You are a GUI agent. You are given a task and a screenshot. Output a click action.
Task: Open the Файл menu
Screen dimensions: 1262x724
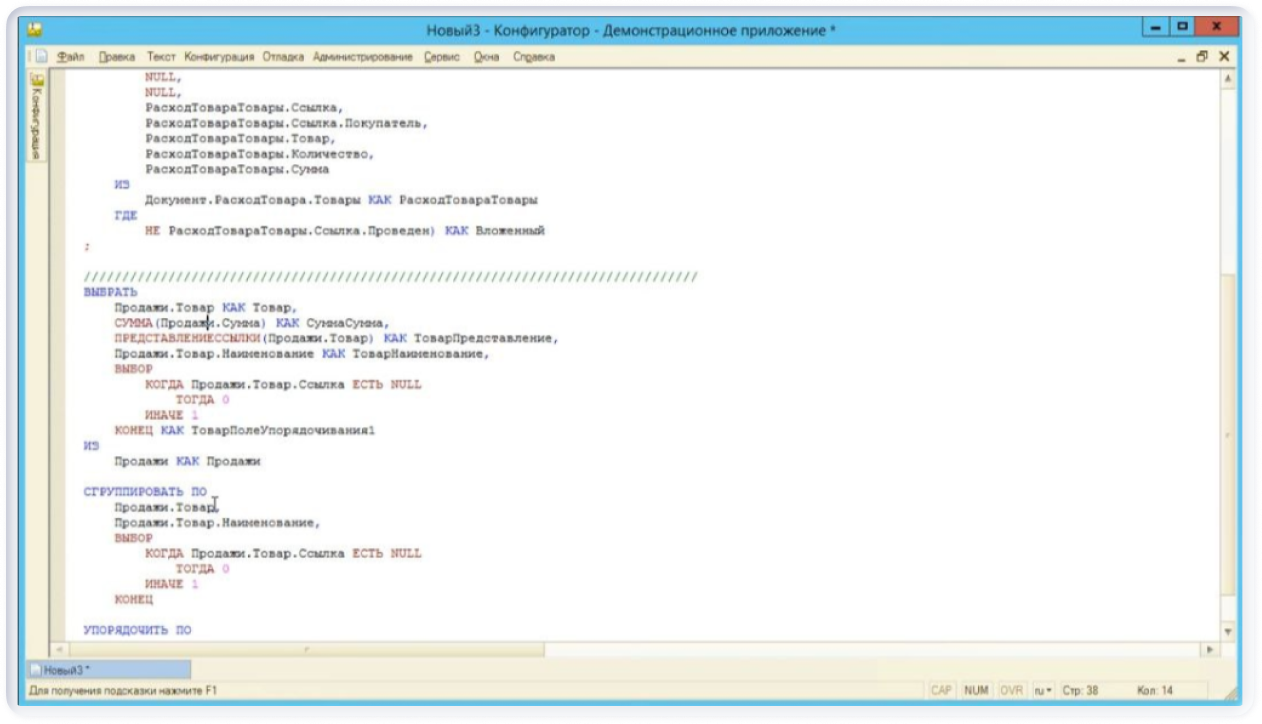click(x=71, y=57)
